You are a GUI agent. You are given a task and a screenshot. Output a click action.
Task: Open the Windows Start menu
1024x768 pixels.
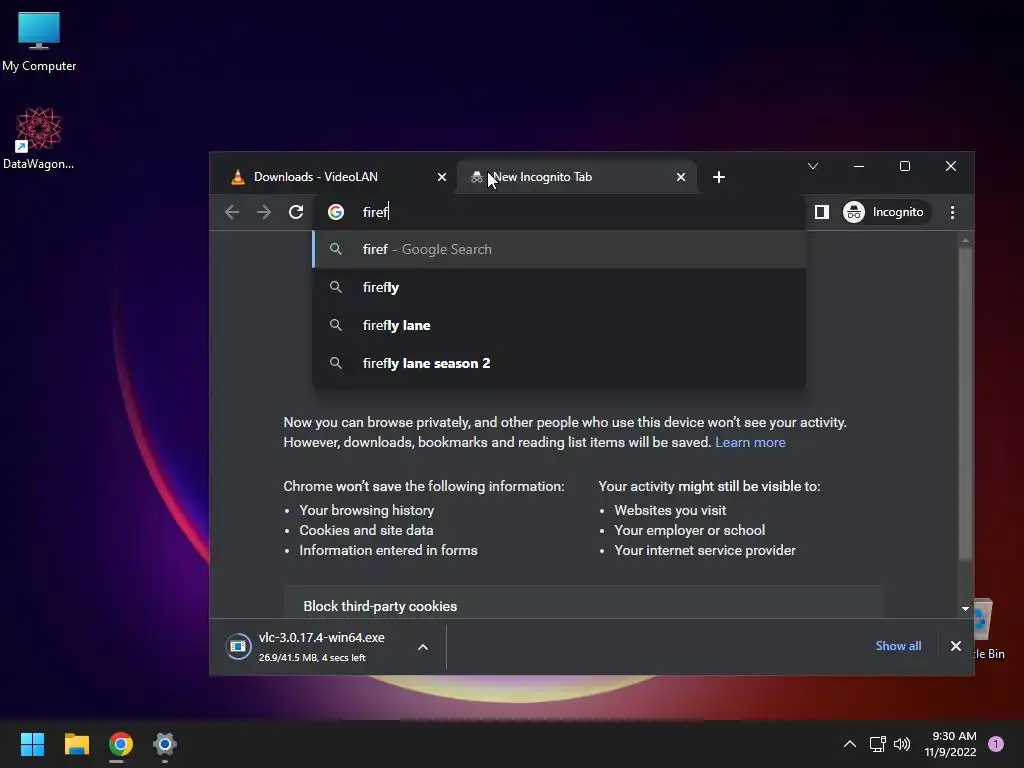32,744
